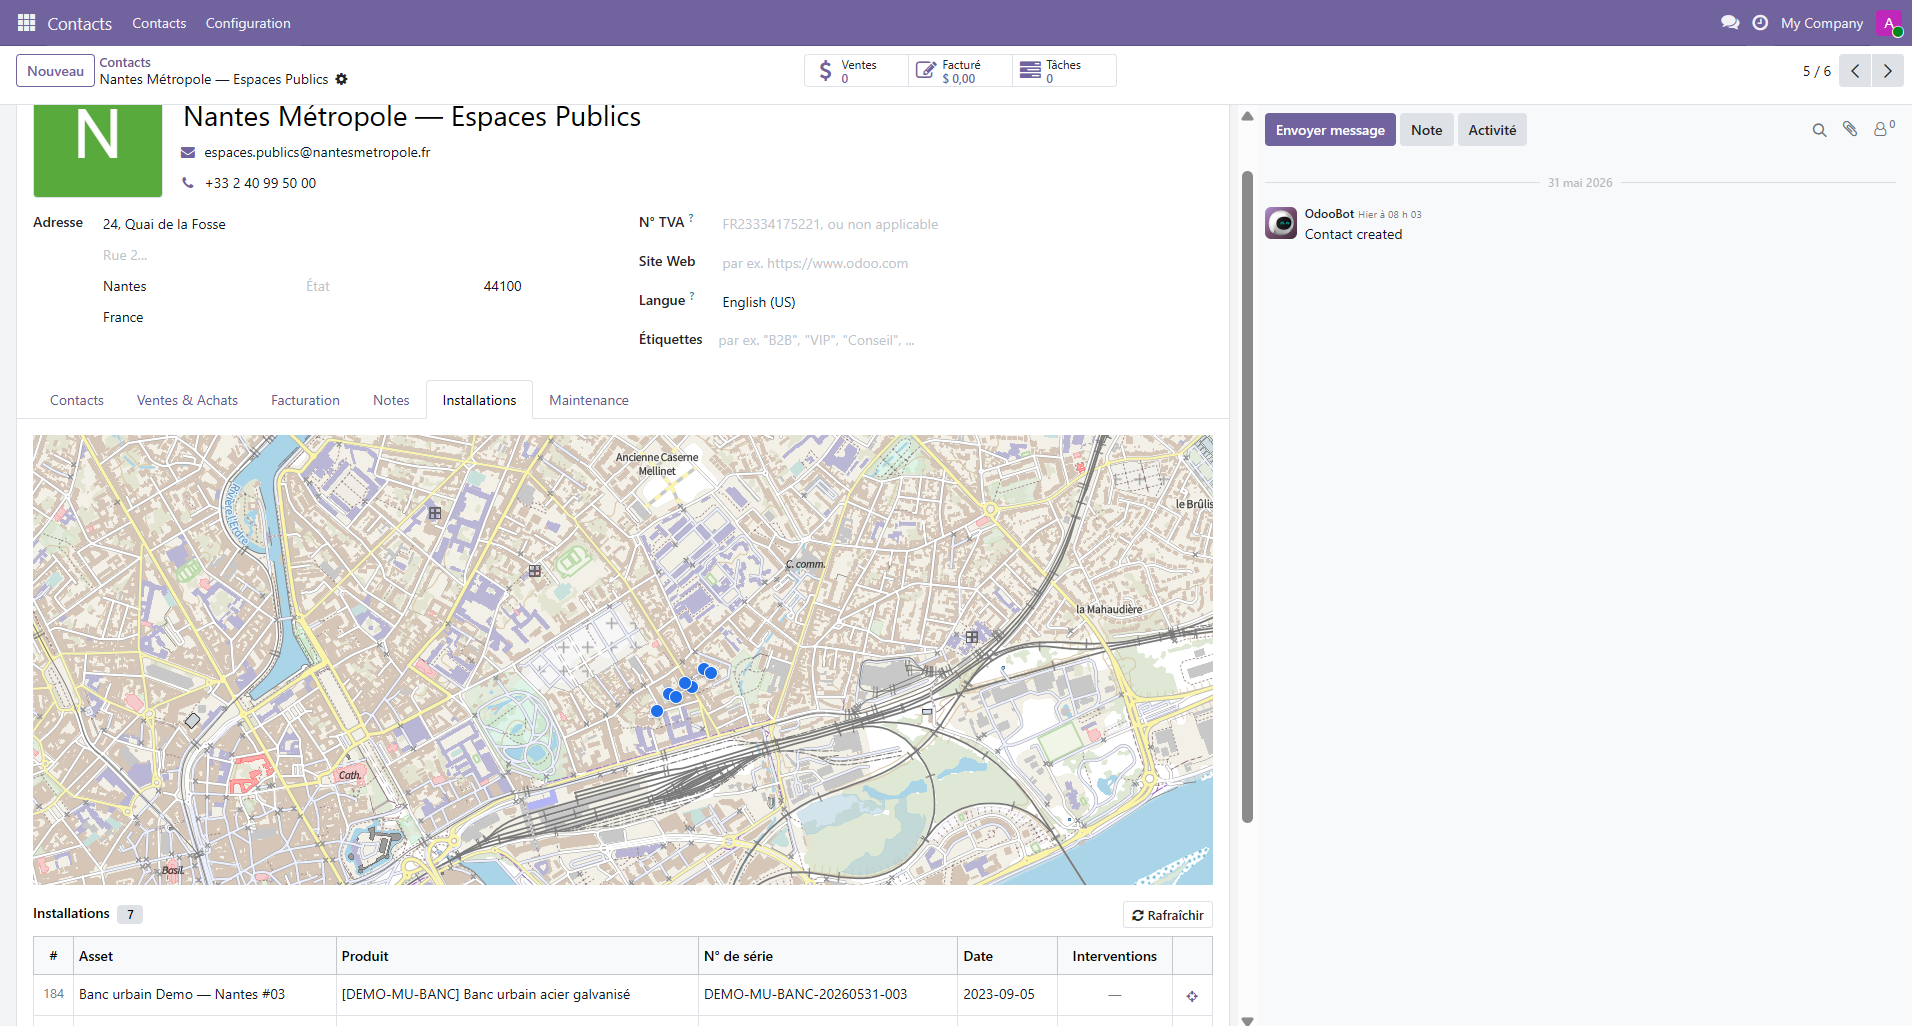Switch to the Facturation tab
The height and width of the screenshot is (1026, 1912).
coord(305,400)
